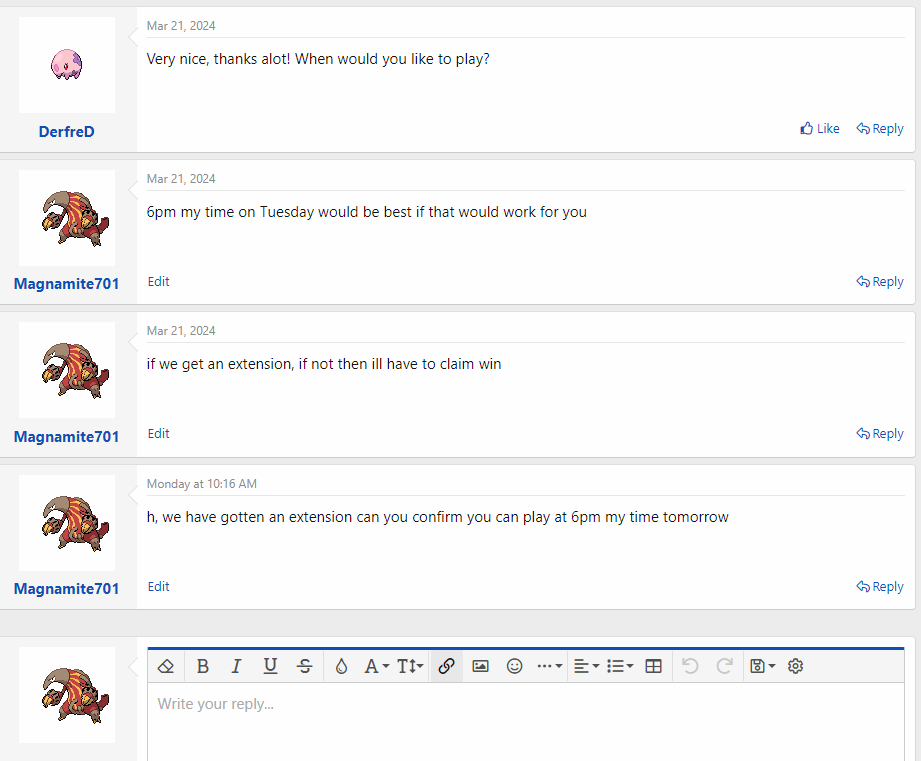
Task: Expand the more options ellipsis menu
Action: coord(549,666)
